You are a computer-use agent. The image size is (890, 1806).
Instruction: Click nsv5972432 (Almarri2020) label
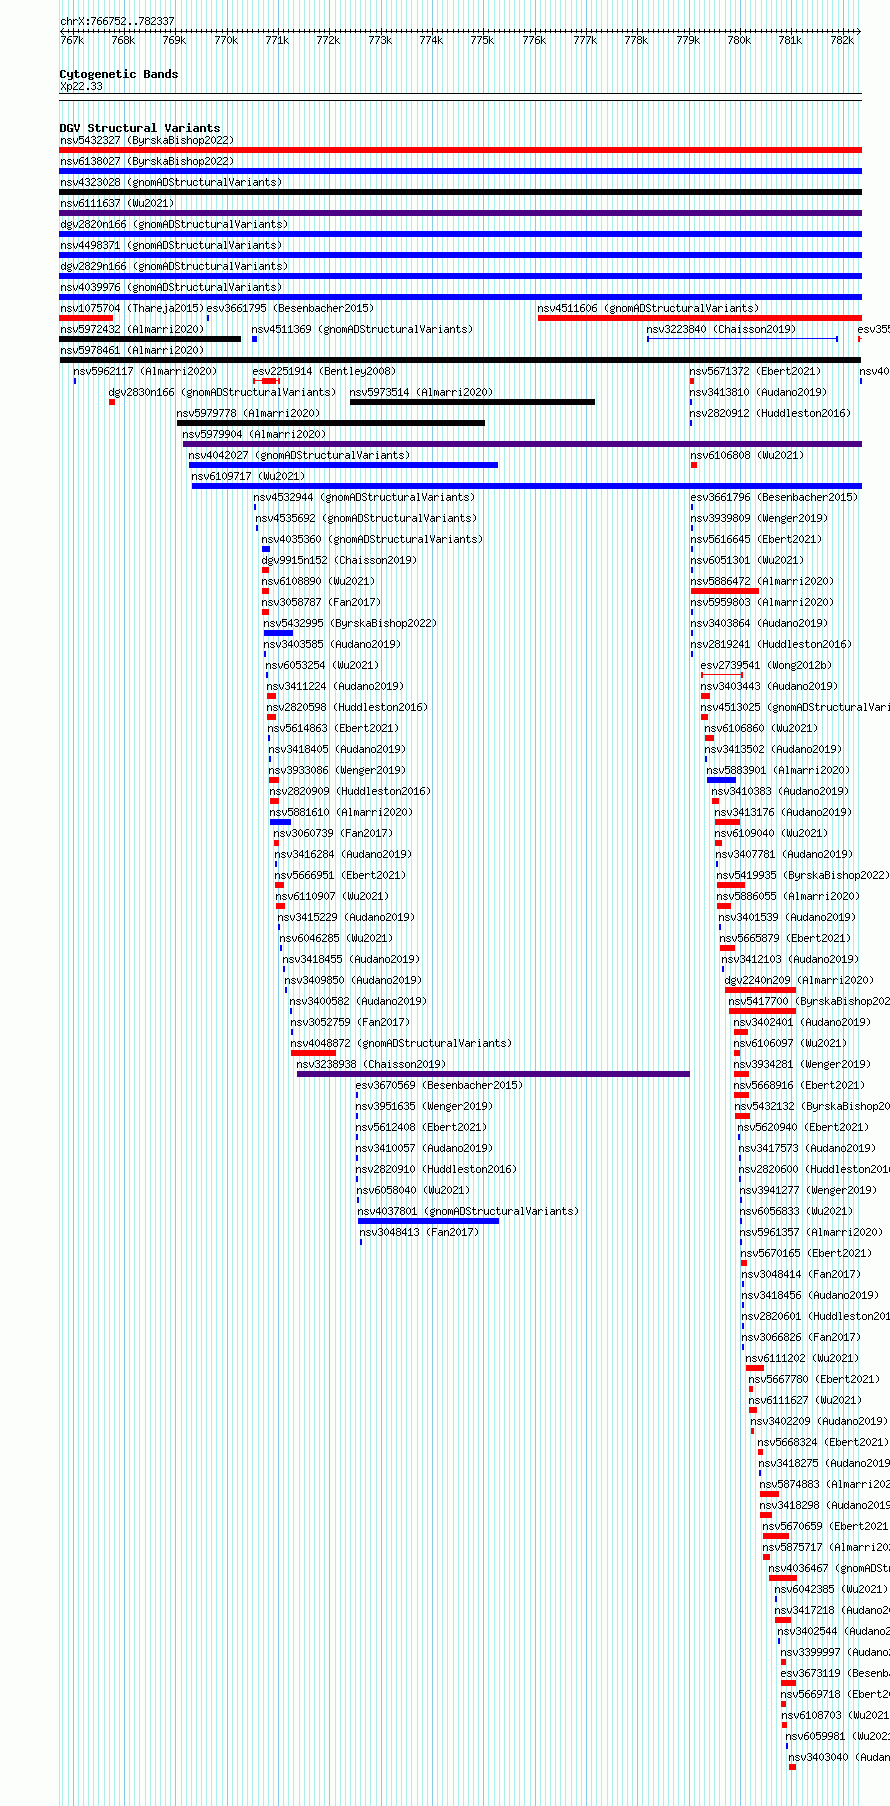(x=132, y=329)
